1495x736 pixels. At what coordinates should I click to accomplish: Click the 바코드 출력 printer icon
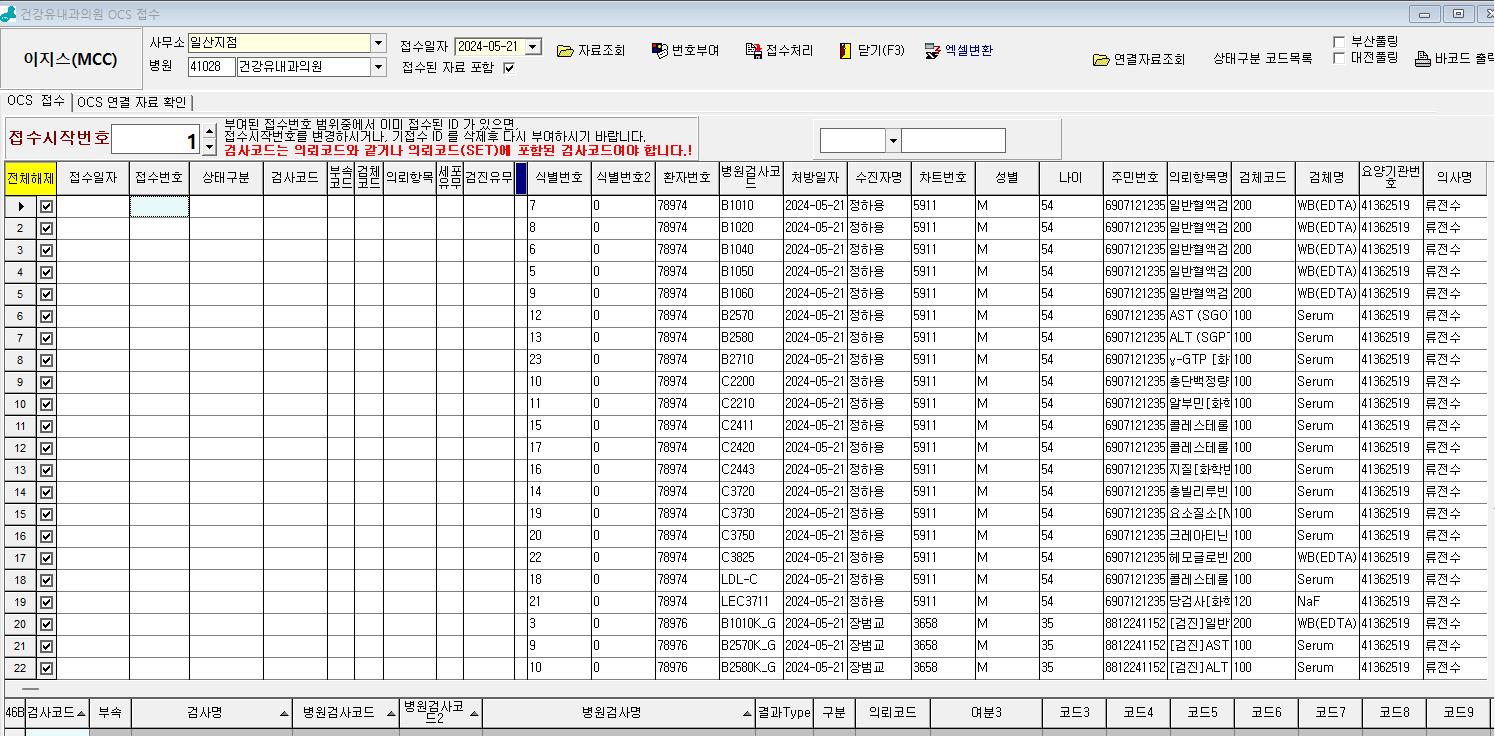tap(1423, 60)
